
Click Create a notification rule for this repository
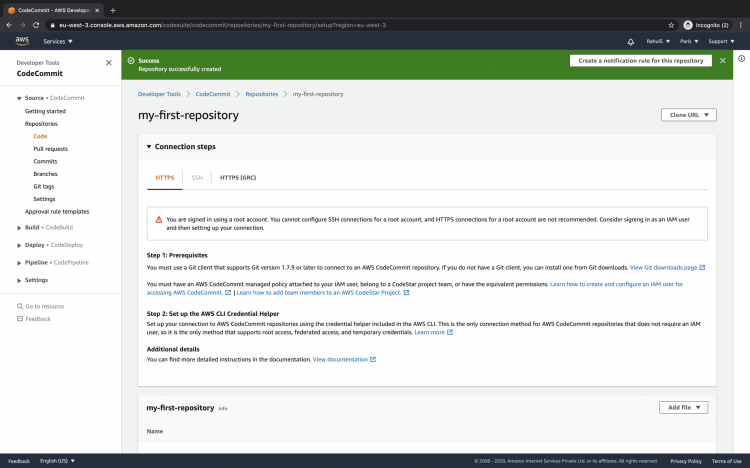pos(640,61)
